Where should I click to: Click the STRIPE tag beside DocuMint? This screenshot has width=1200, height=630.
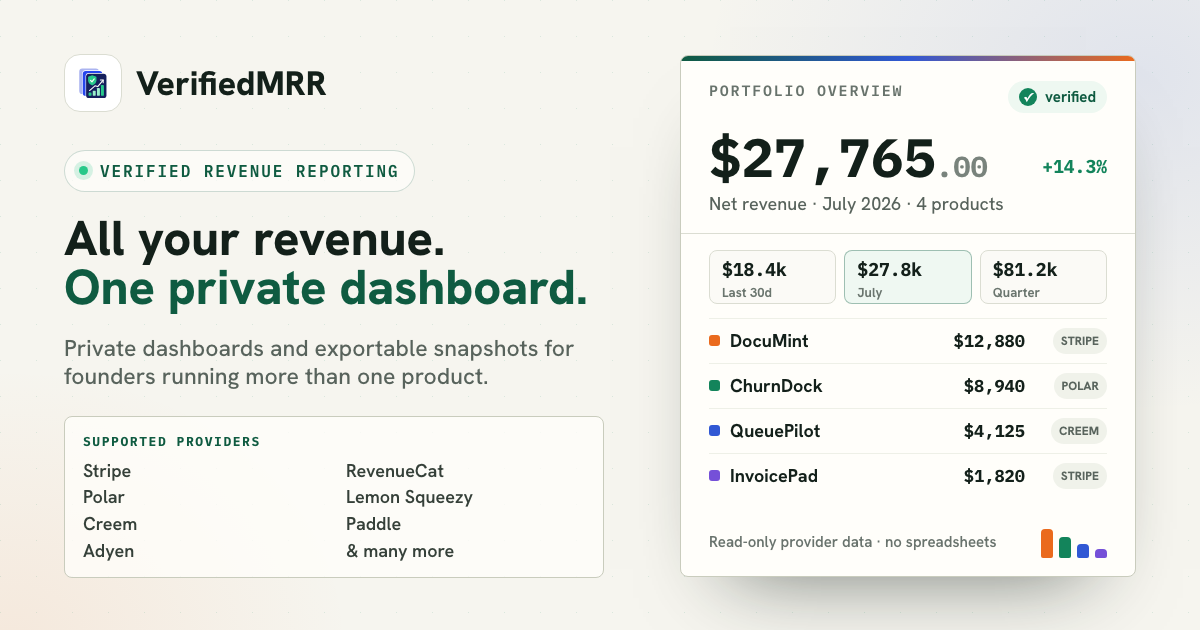[1079, 341]
